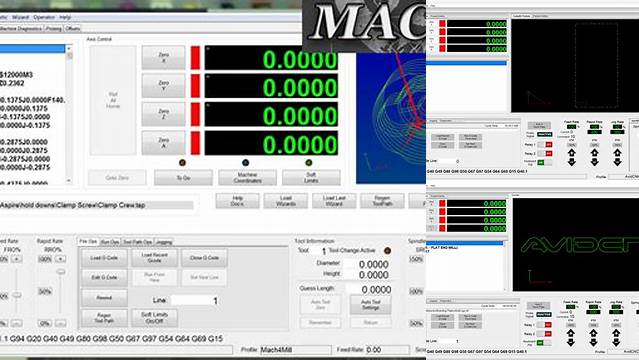Click the G-code list scroll up arrow
This screenshot has height=360, width=639.
68,49
